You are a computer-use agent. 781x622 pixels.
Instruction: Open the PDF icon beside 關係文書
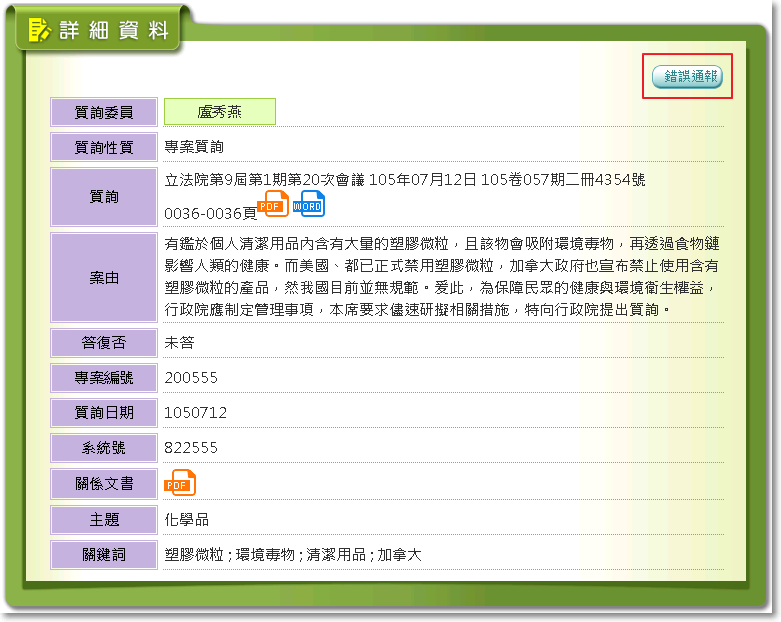tap(180, 483)
